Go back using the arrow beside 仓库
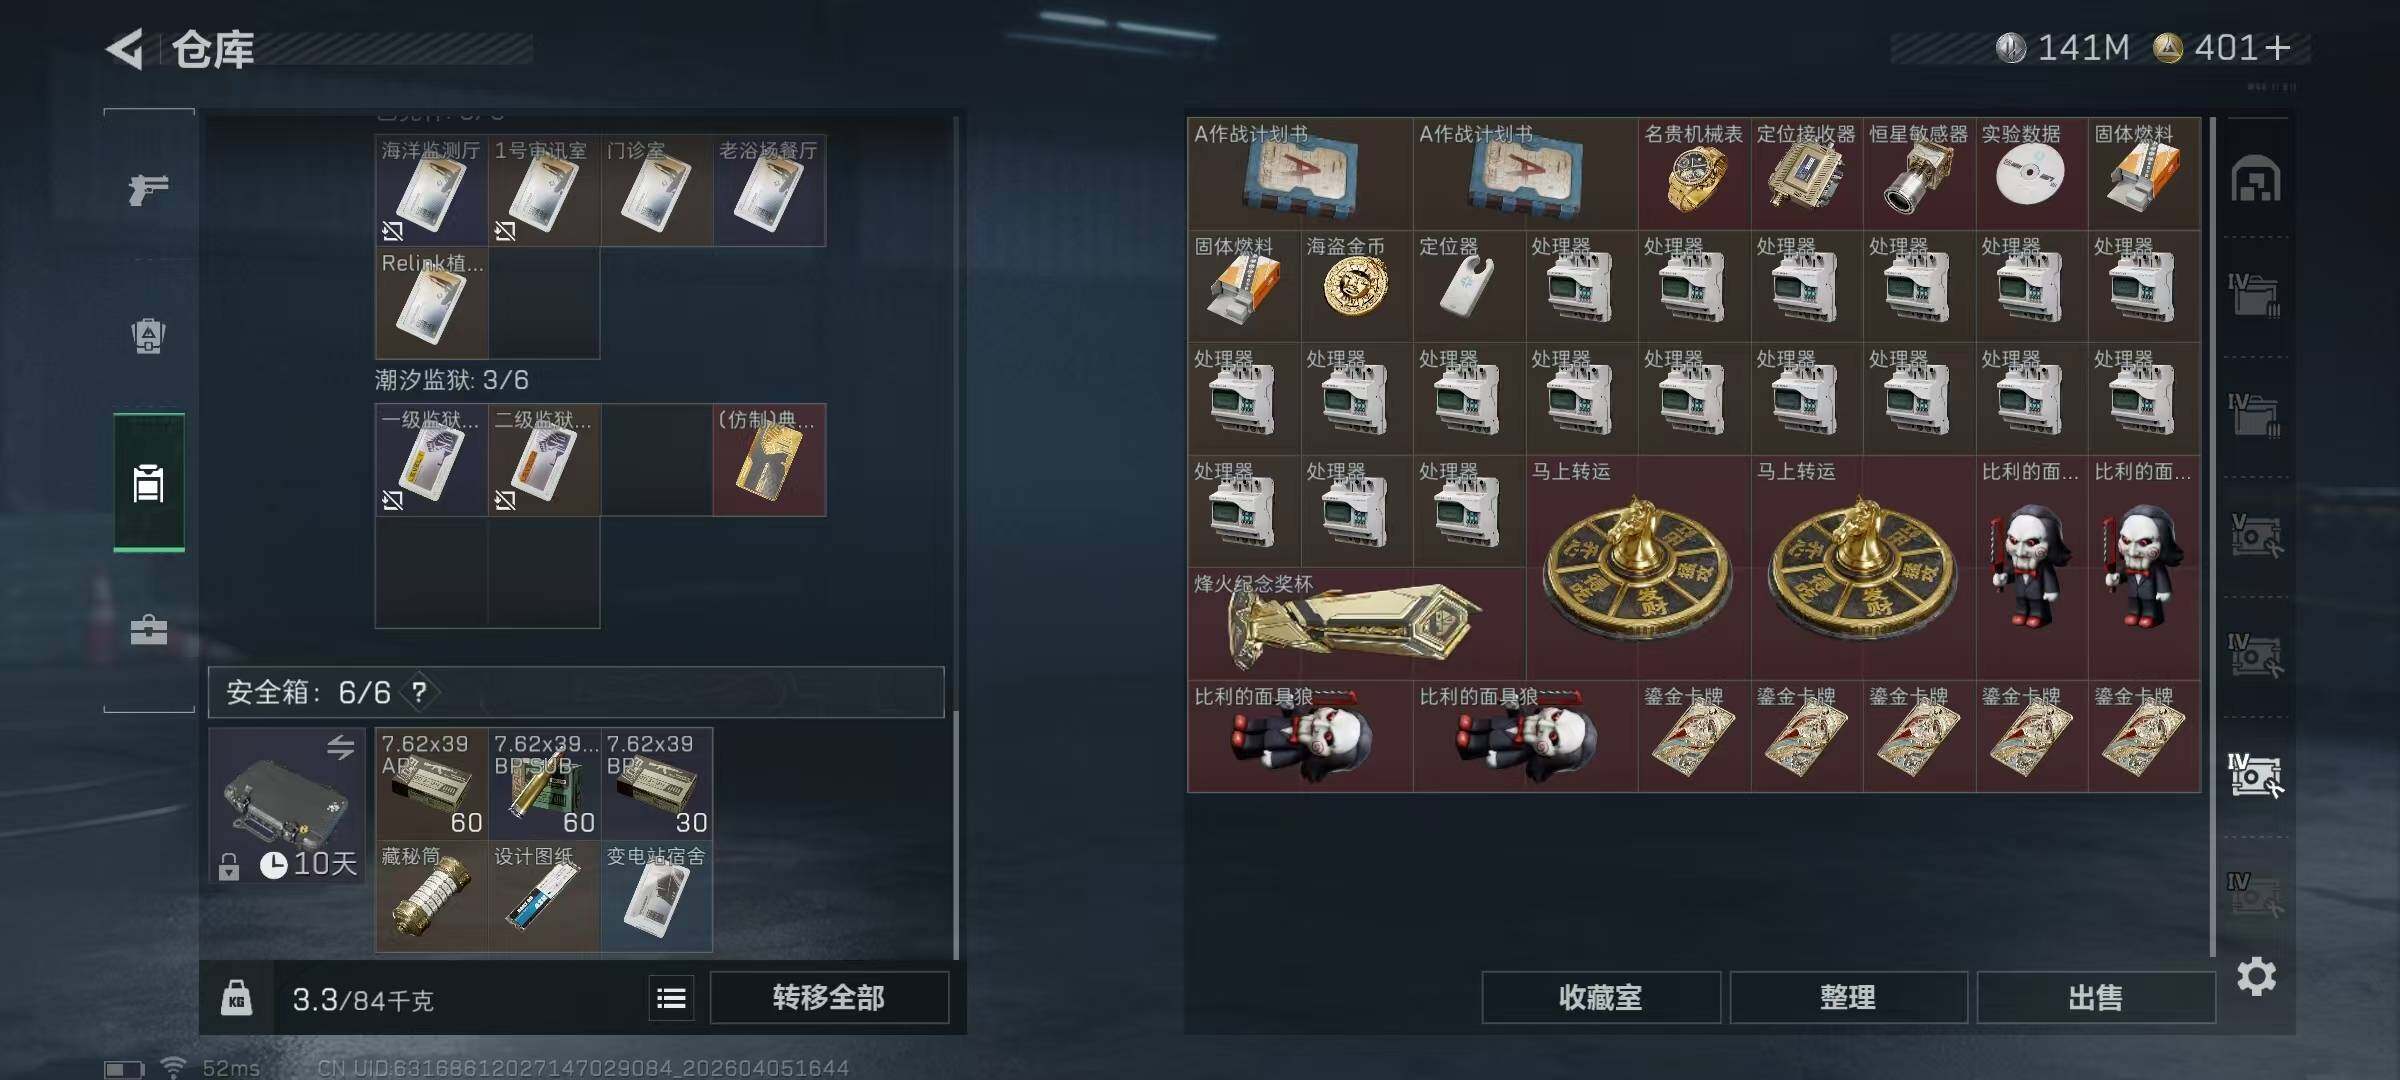The image size is (2400, 1080). [126, 49]
